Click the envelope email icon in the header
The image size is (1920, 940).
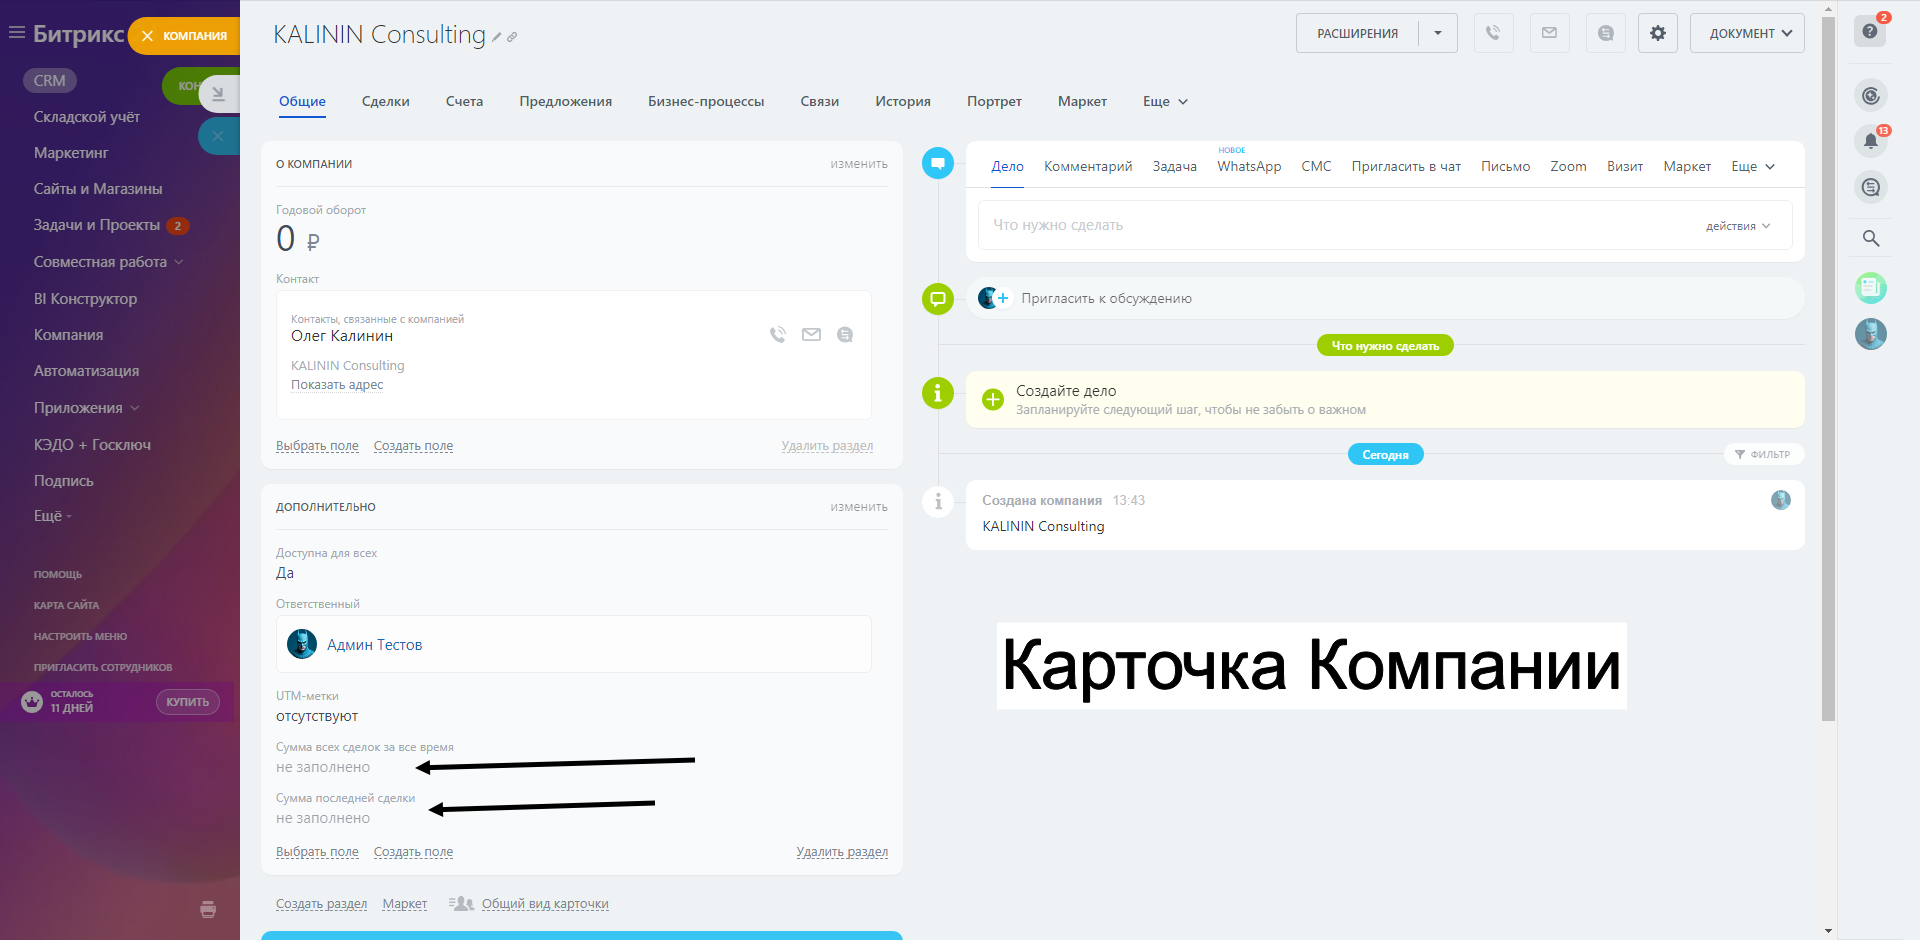tap(1549, 33)
